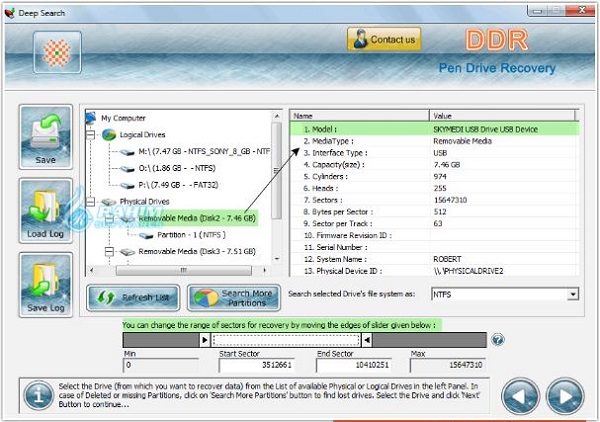Click the Min value field

click(x=161, y=365)
